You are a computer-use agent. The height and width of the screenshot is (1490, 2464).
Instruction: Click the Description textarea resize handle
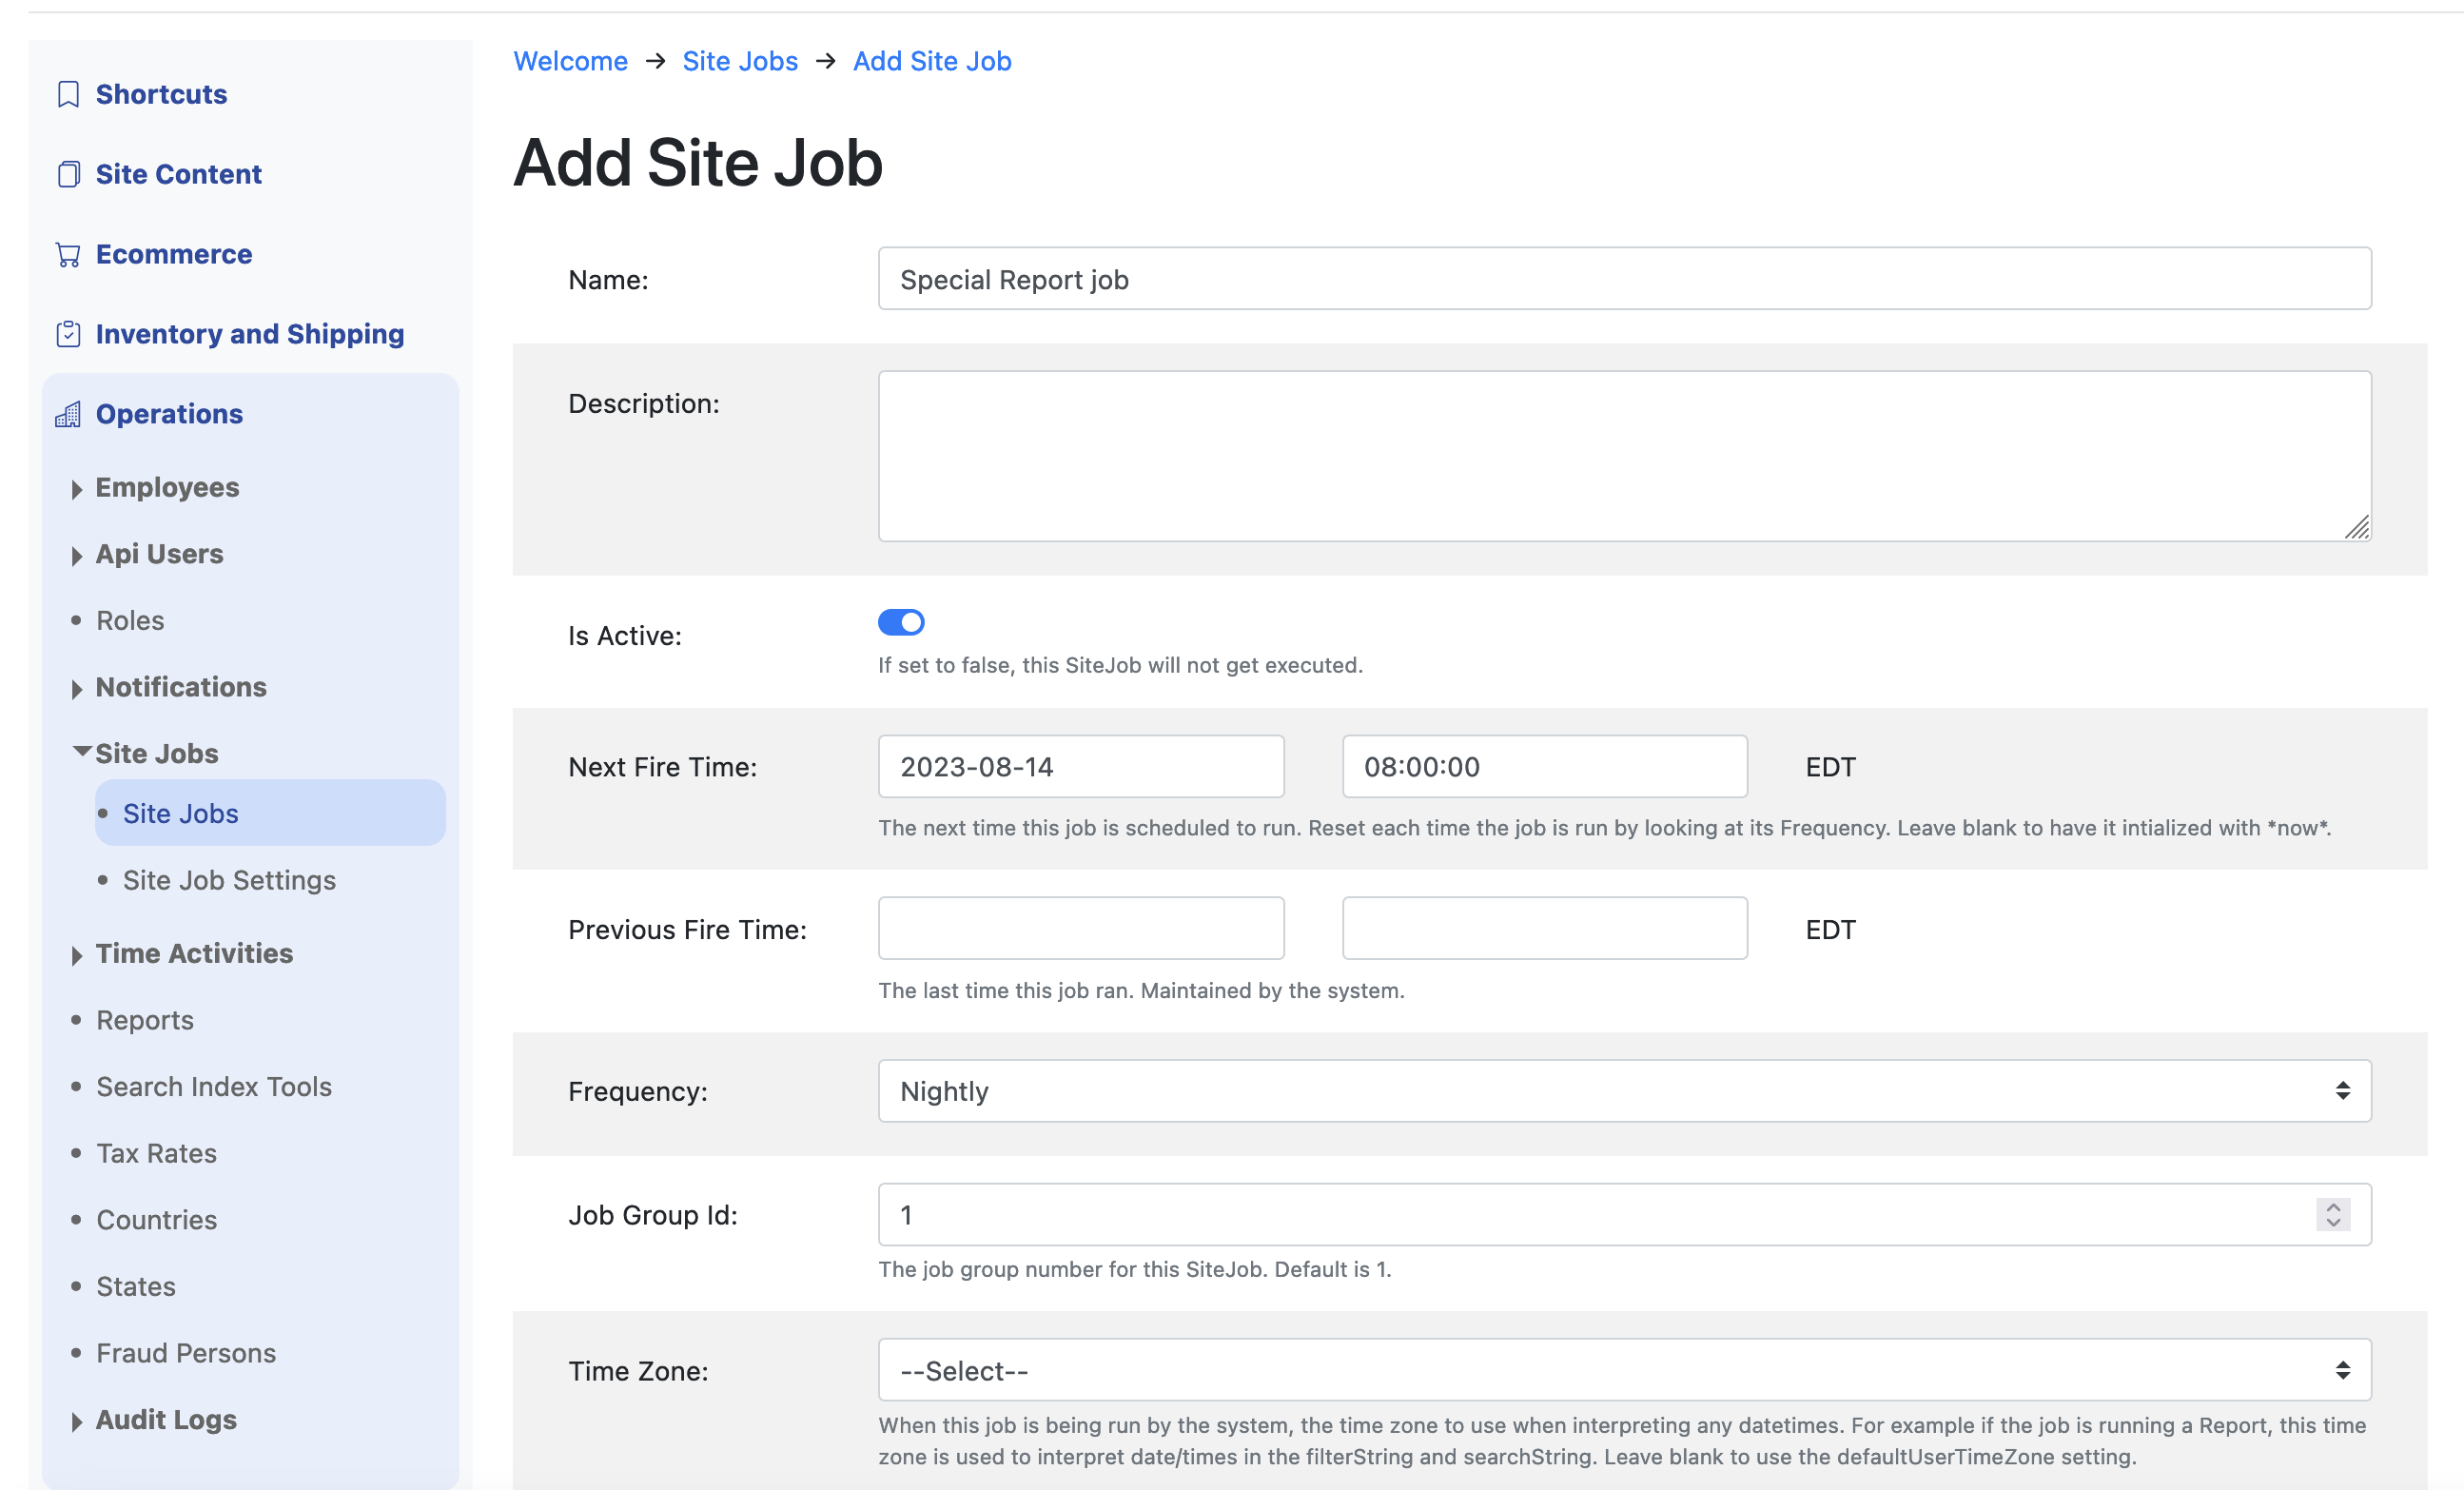tap(2357, 527)
